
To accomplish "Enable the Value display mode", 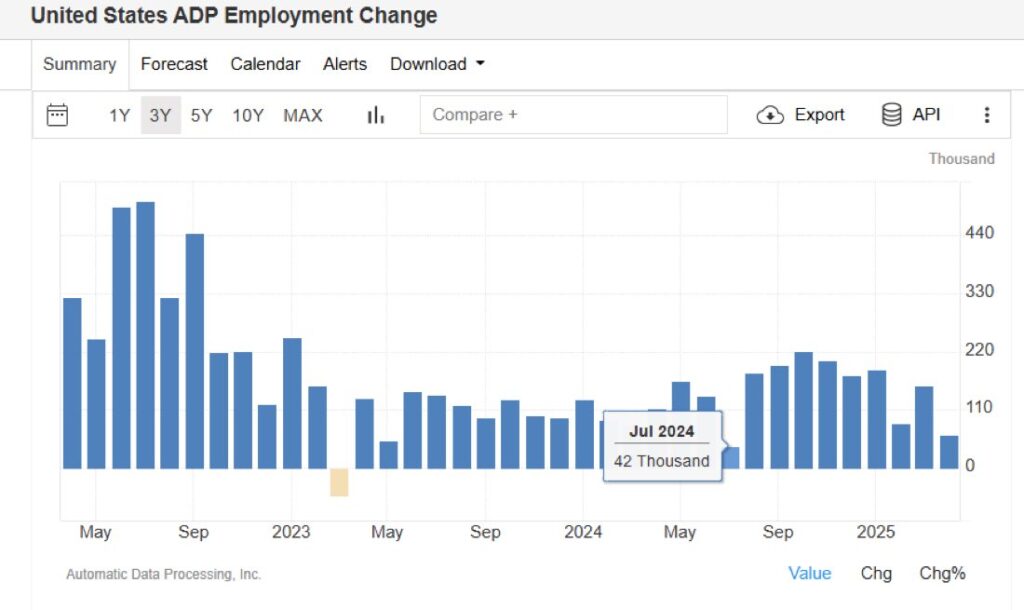I will pos(810,573).
